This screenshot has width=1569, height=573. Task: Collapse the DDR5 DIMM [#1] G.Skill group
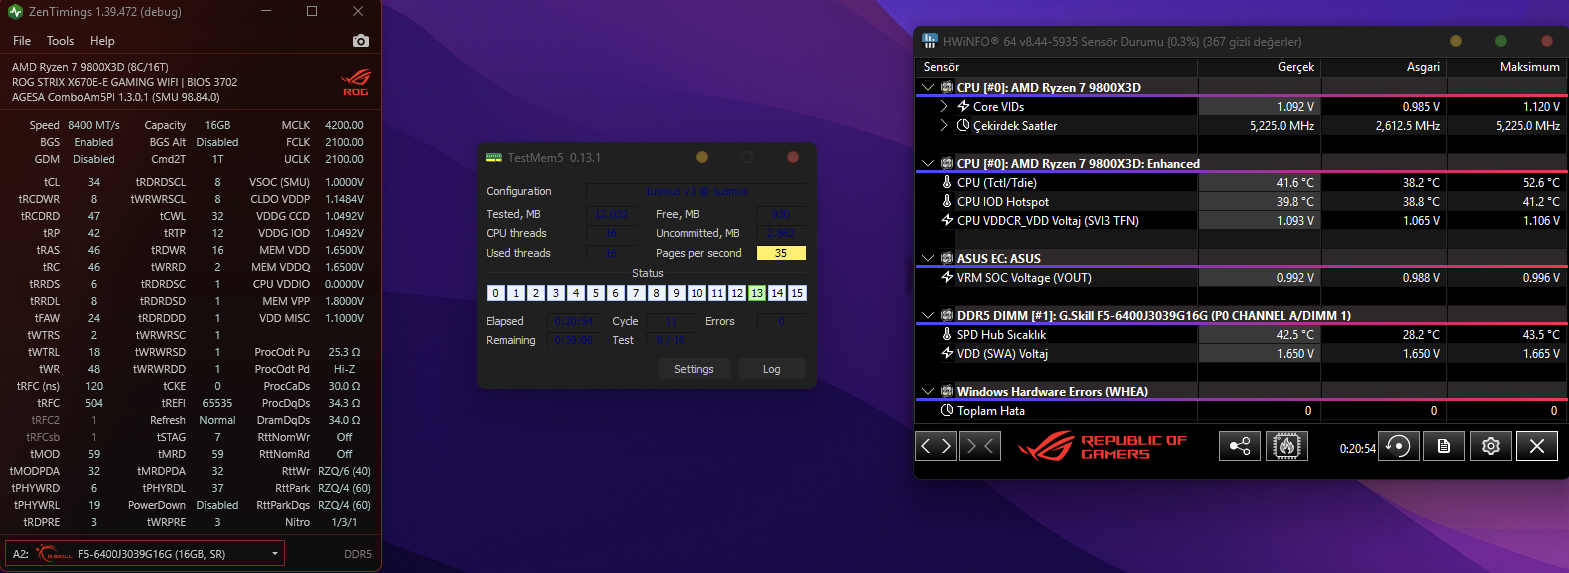pyautogui.click(x=928, y=315)
